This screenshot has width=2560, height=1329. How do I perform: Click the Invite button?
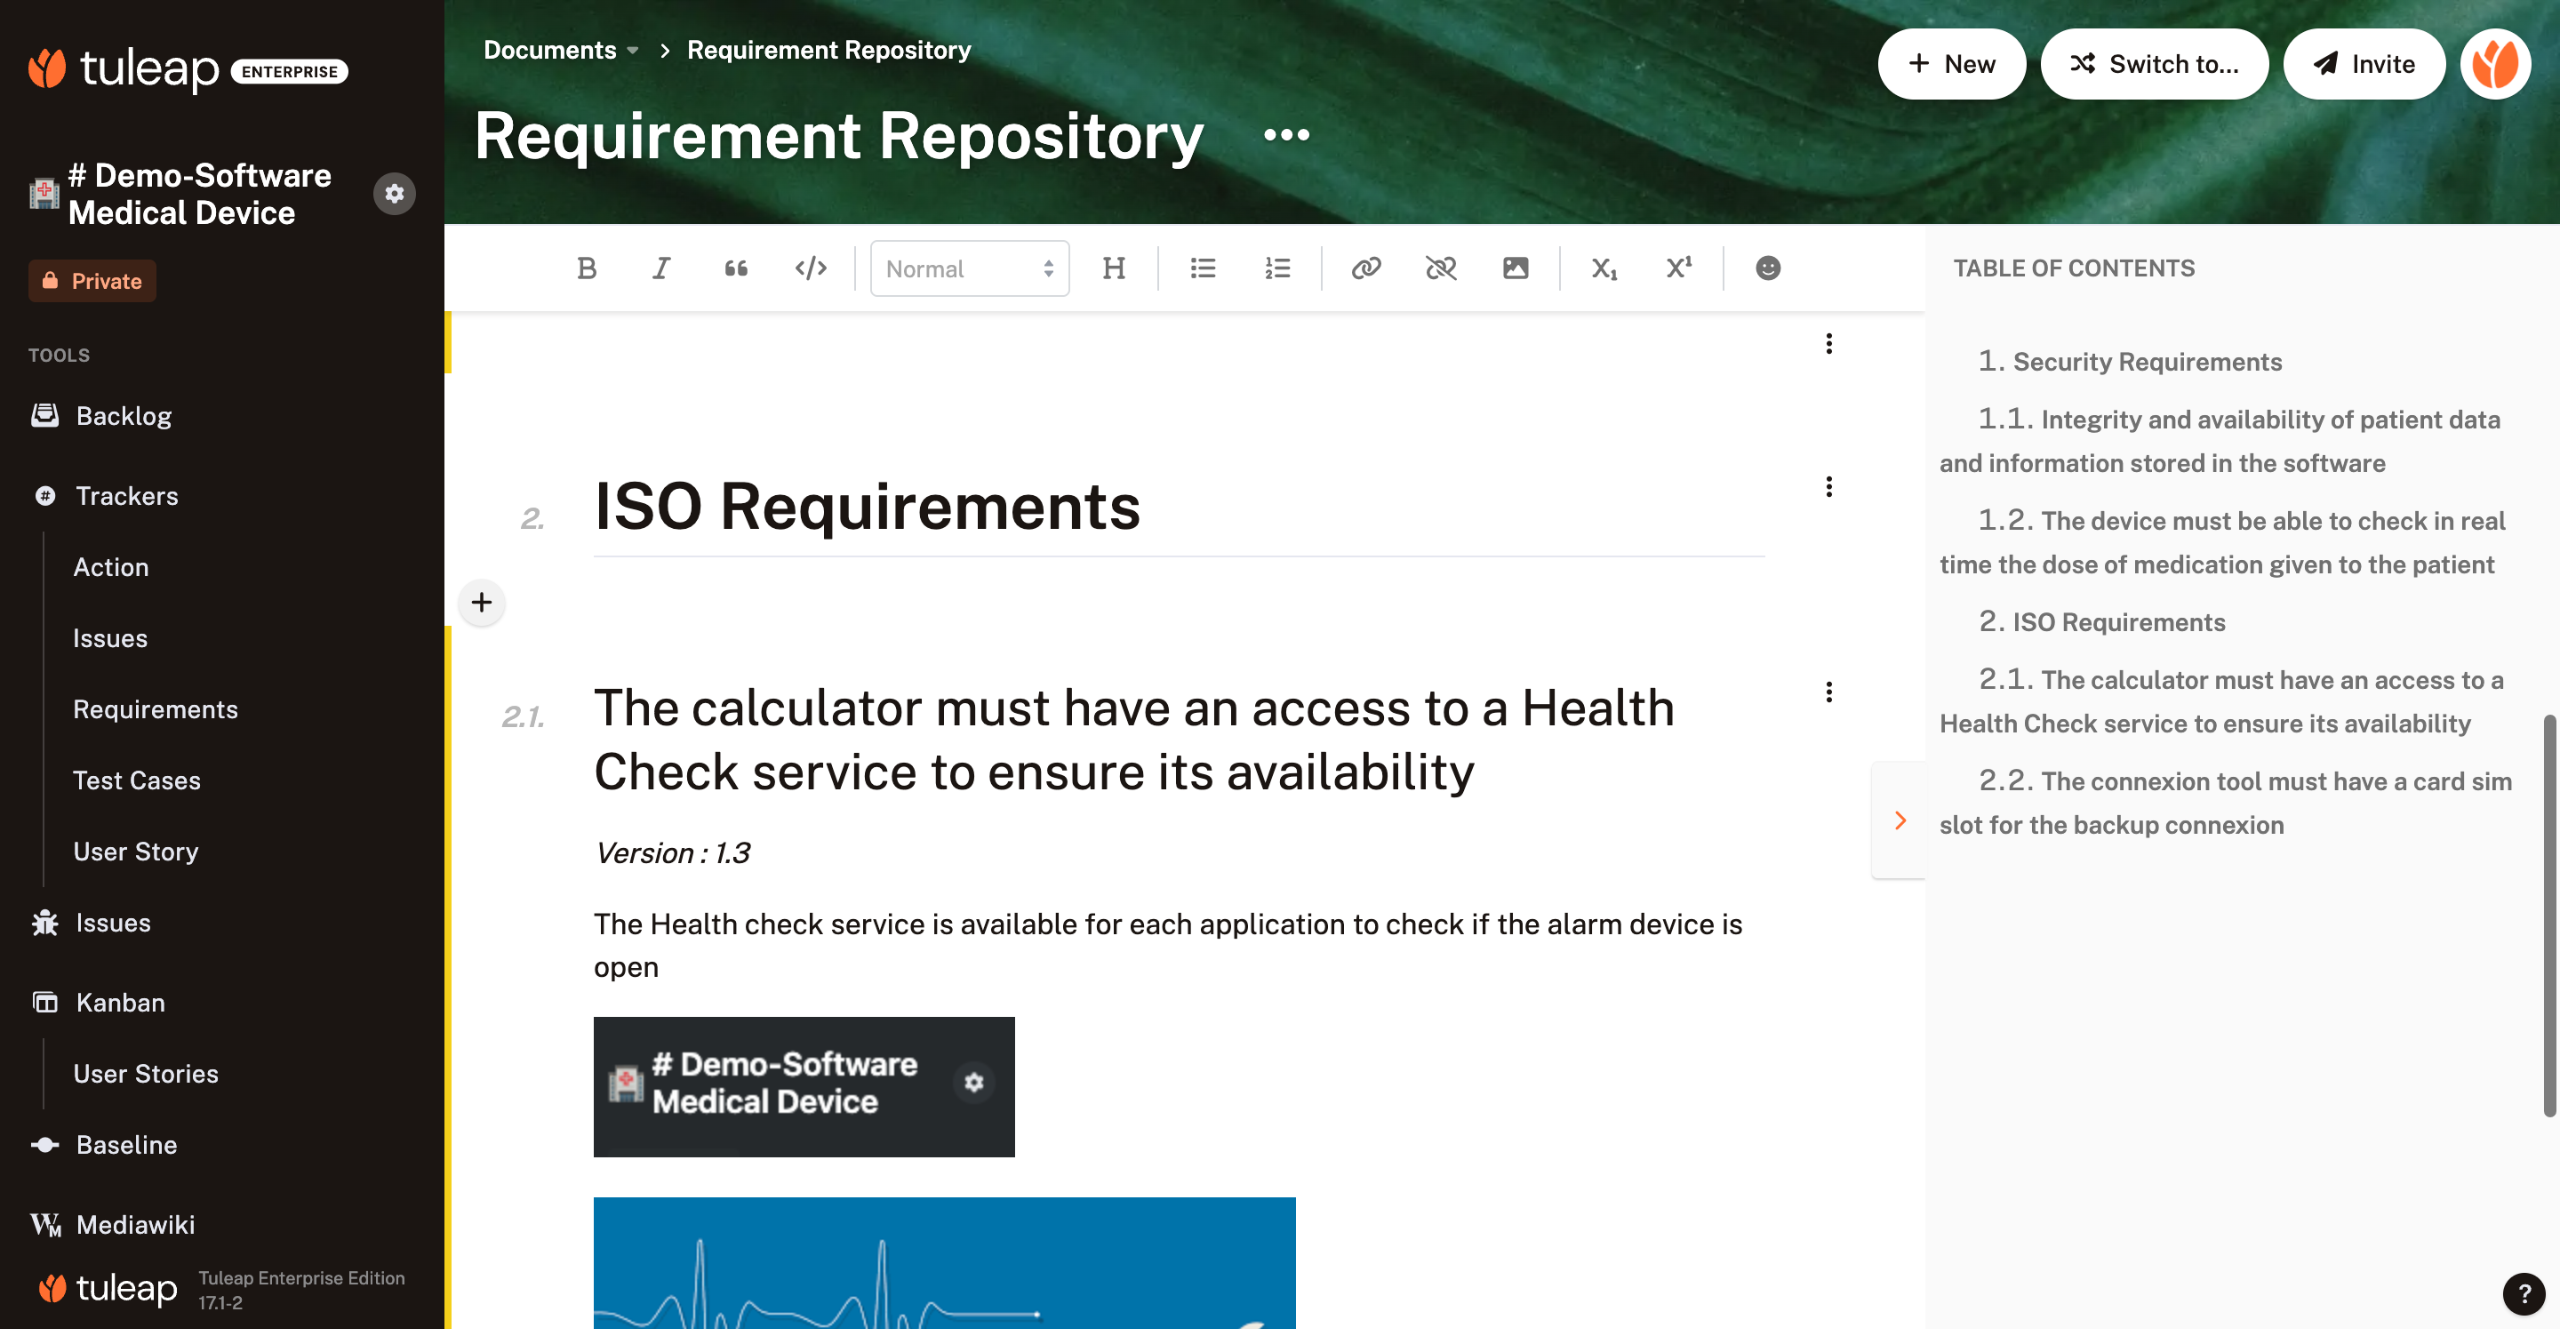pyautogui.click(x=2364, y=64)
